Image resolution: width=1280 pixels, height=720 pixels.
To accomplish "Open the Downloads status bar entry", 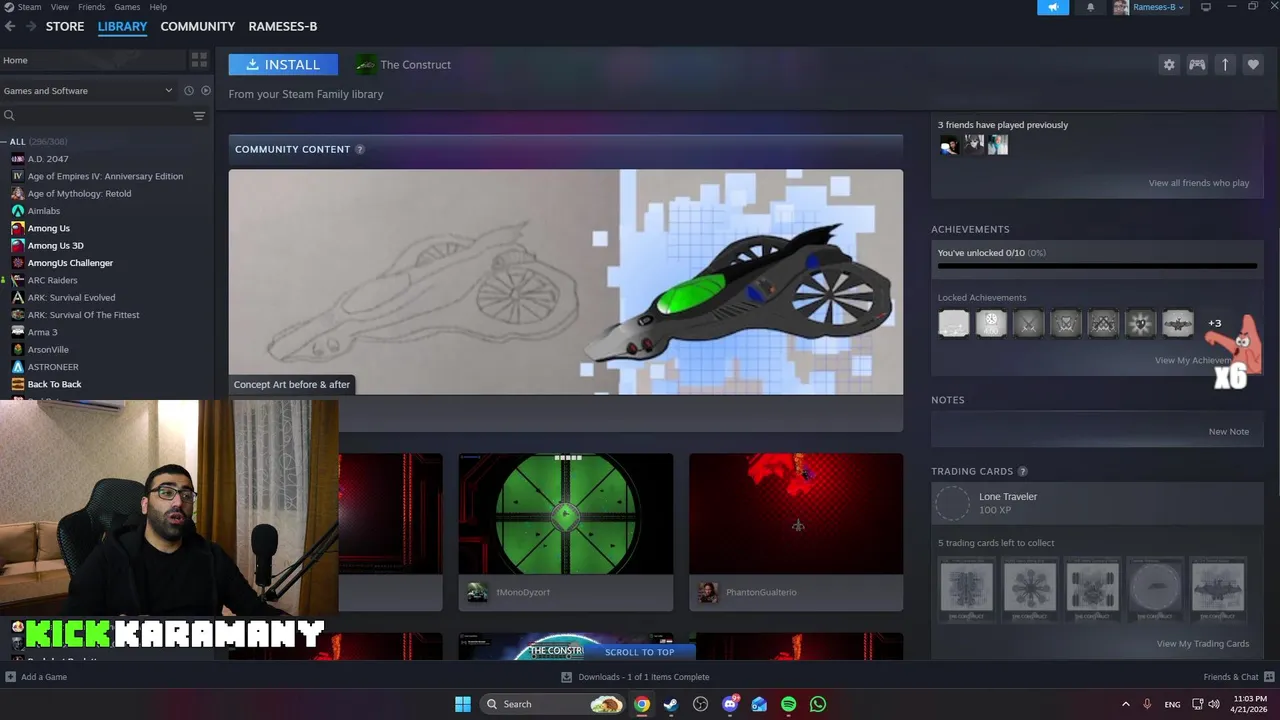I will [x=635, y=677].
